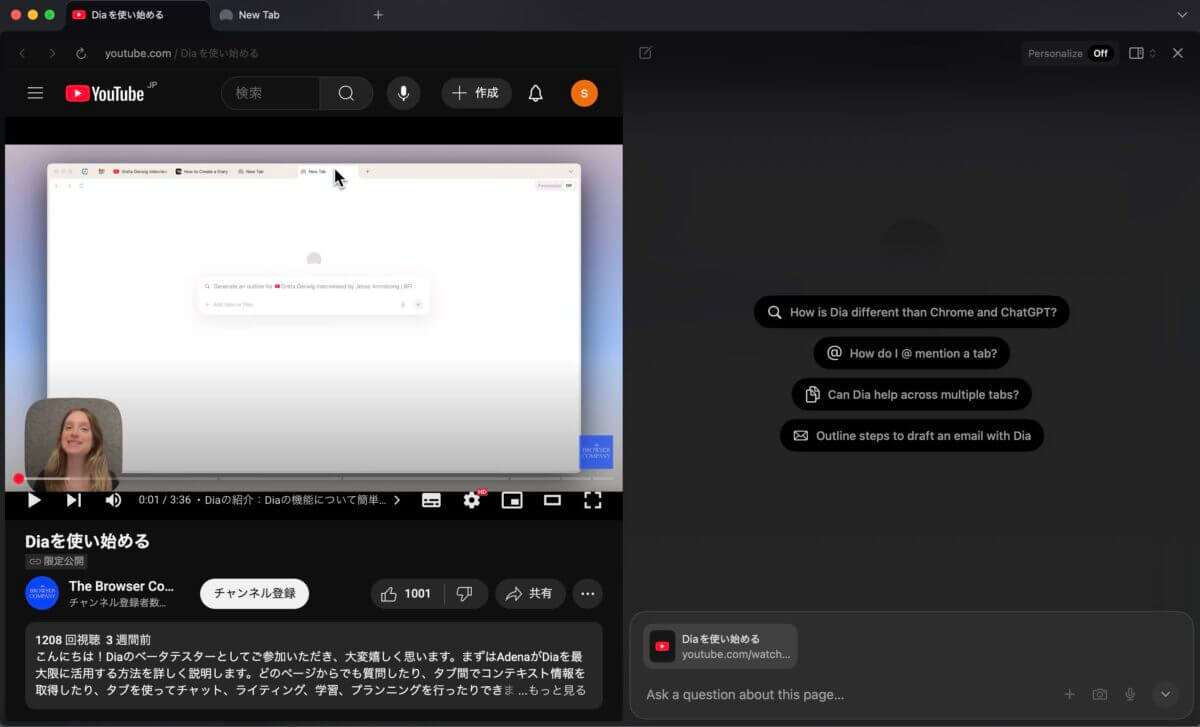
Task: Start a new chat with compose icon
Action: (x=646, y=53)
